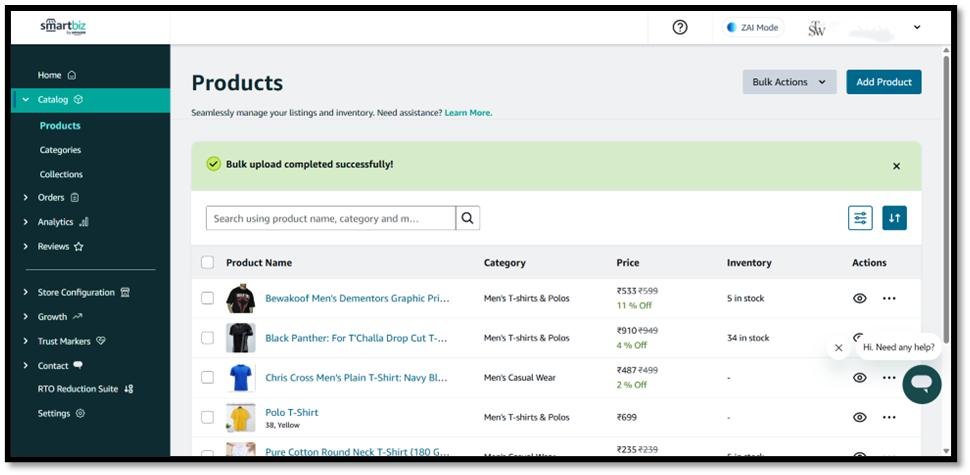Select the Black Panther product checkbox

[x=207, y=338]
